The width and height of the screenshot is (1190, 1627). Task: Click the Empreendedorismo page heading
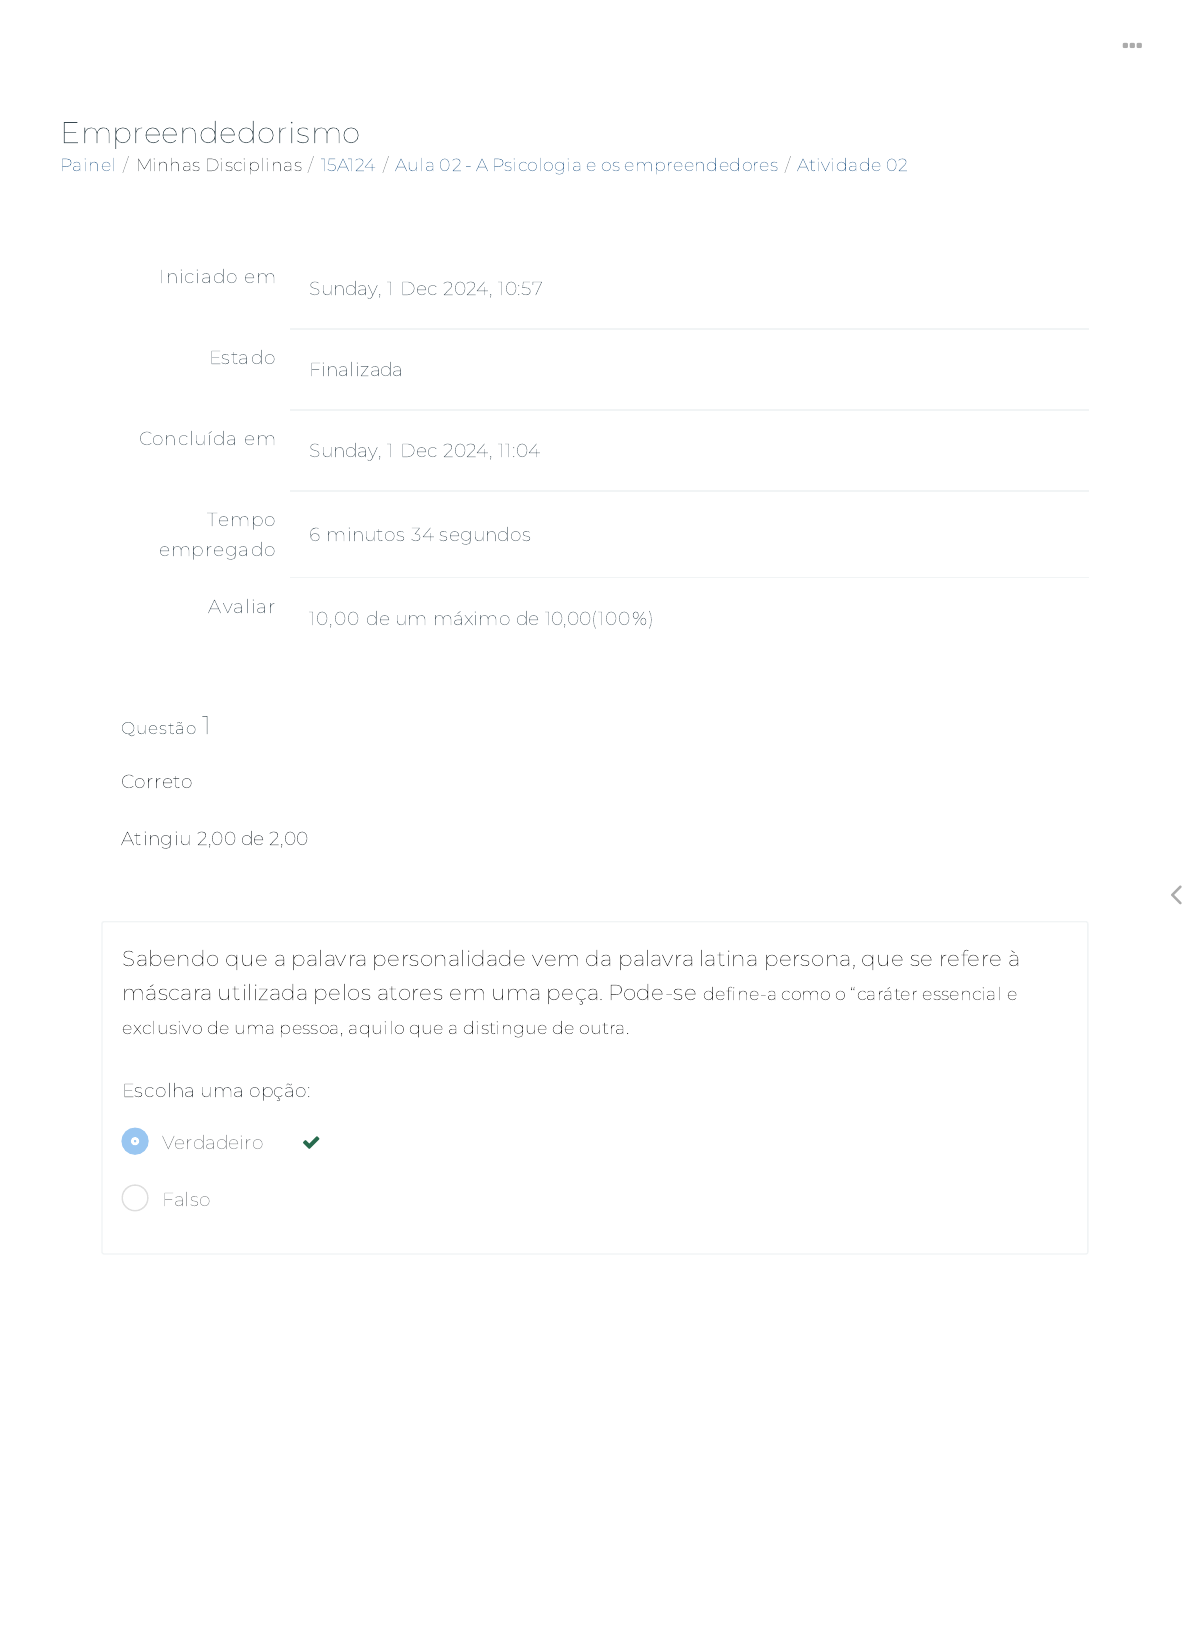210,132
